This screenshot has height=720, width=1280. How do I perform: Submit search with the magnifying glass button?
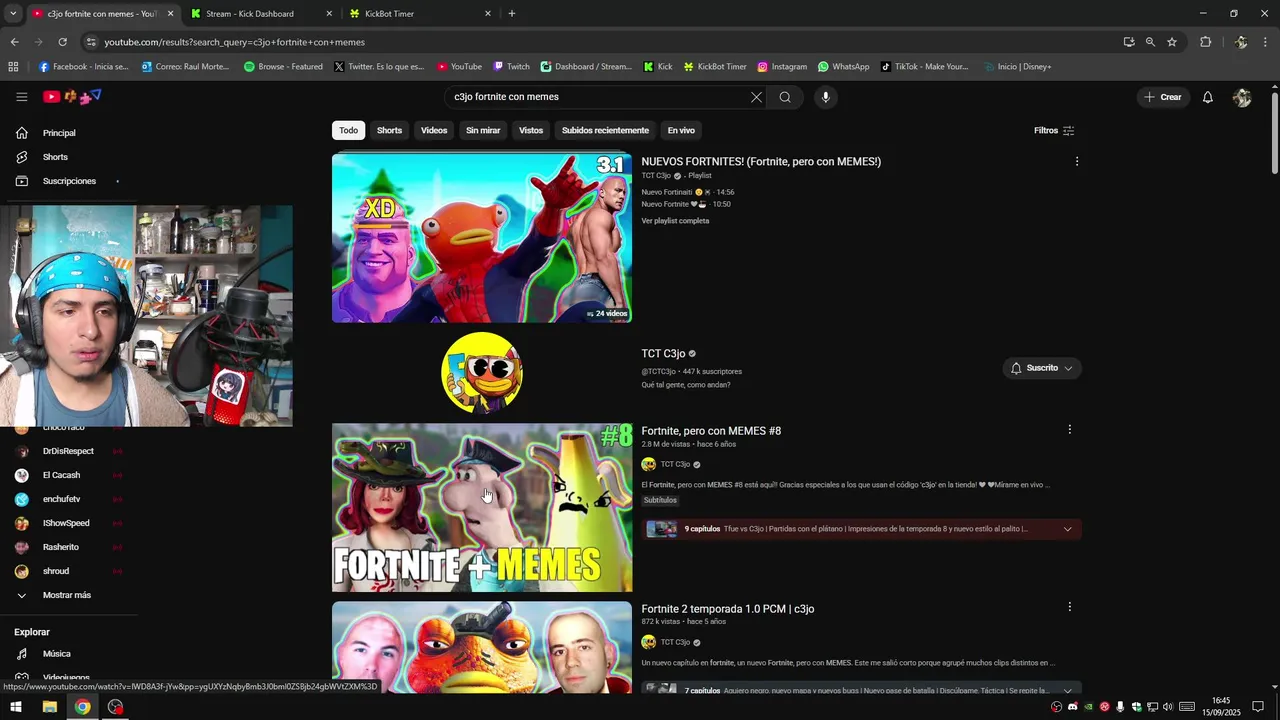pos(785,97)
